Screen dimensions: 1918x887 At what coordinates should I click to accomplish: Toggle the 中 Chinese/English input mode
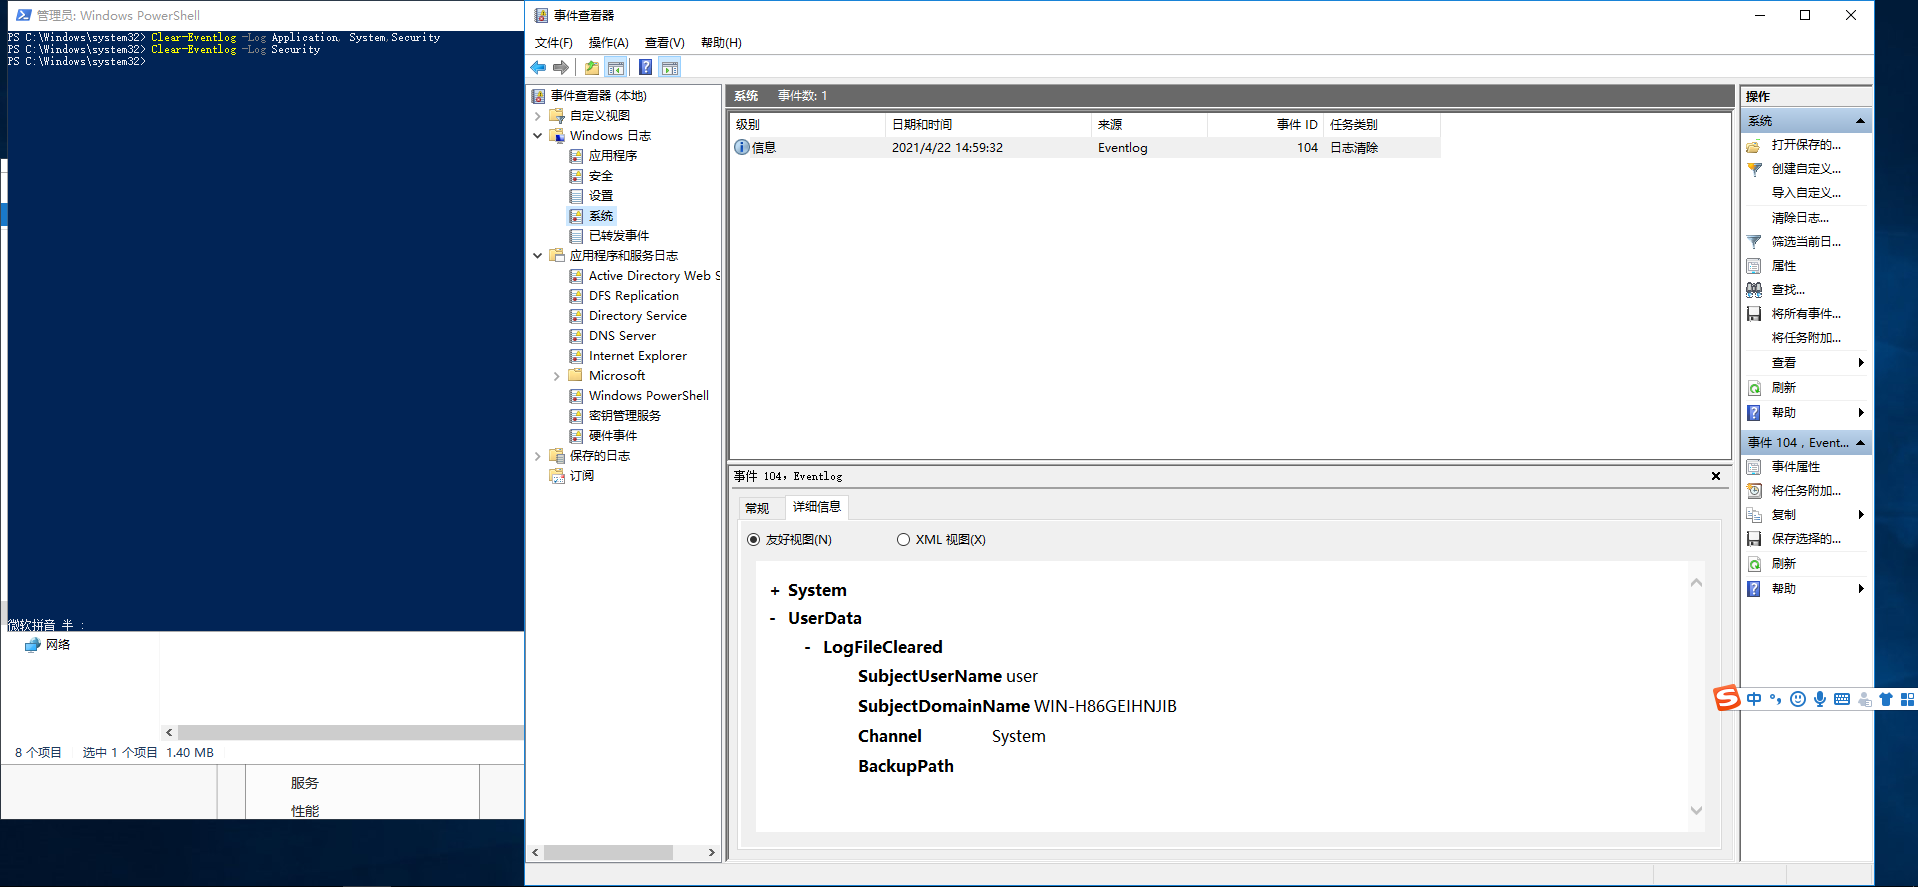[1754, 699]
